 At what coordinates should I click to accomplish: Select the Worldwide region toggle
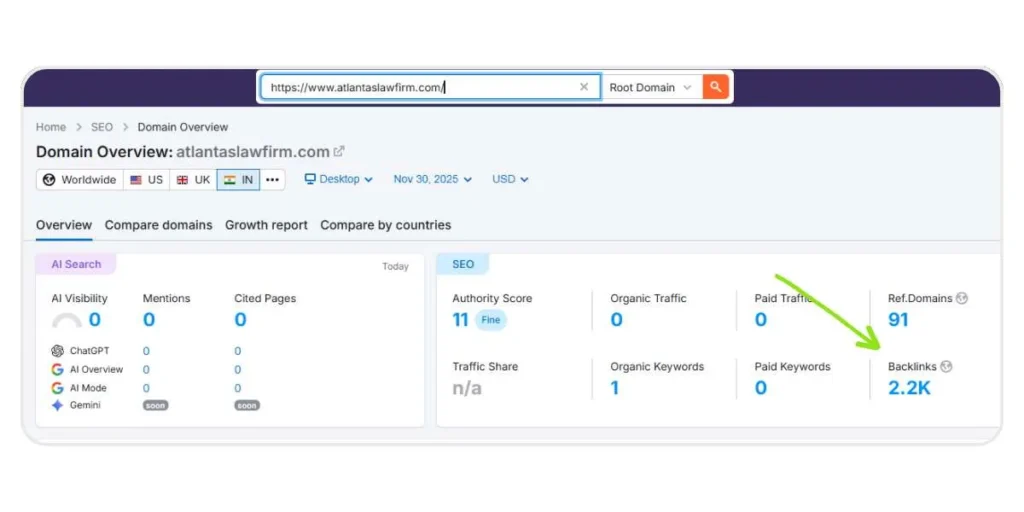pyautogui.click(x=79, y=180)
